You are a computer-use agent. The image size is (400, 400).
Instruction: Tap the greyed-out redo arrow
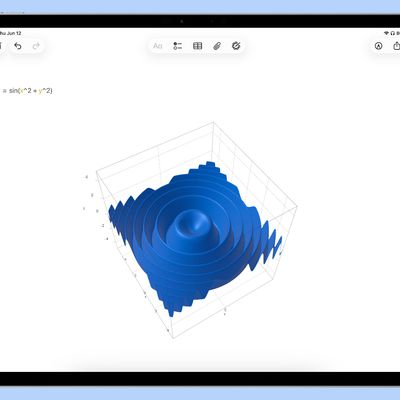click(x=36, y=46)
